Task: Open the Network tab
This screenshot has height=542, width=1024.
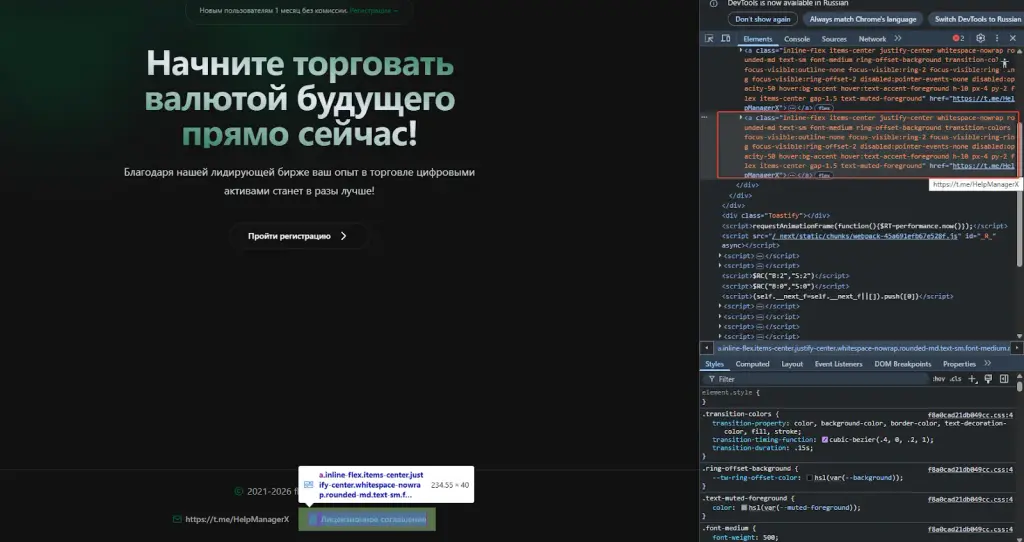Action: (872, 39)
